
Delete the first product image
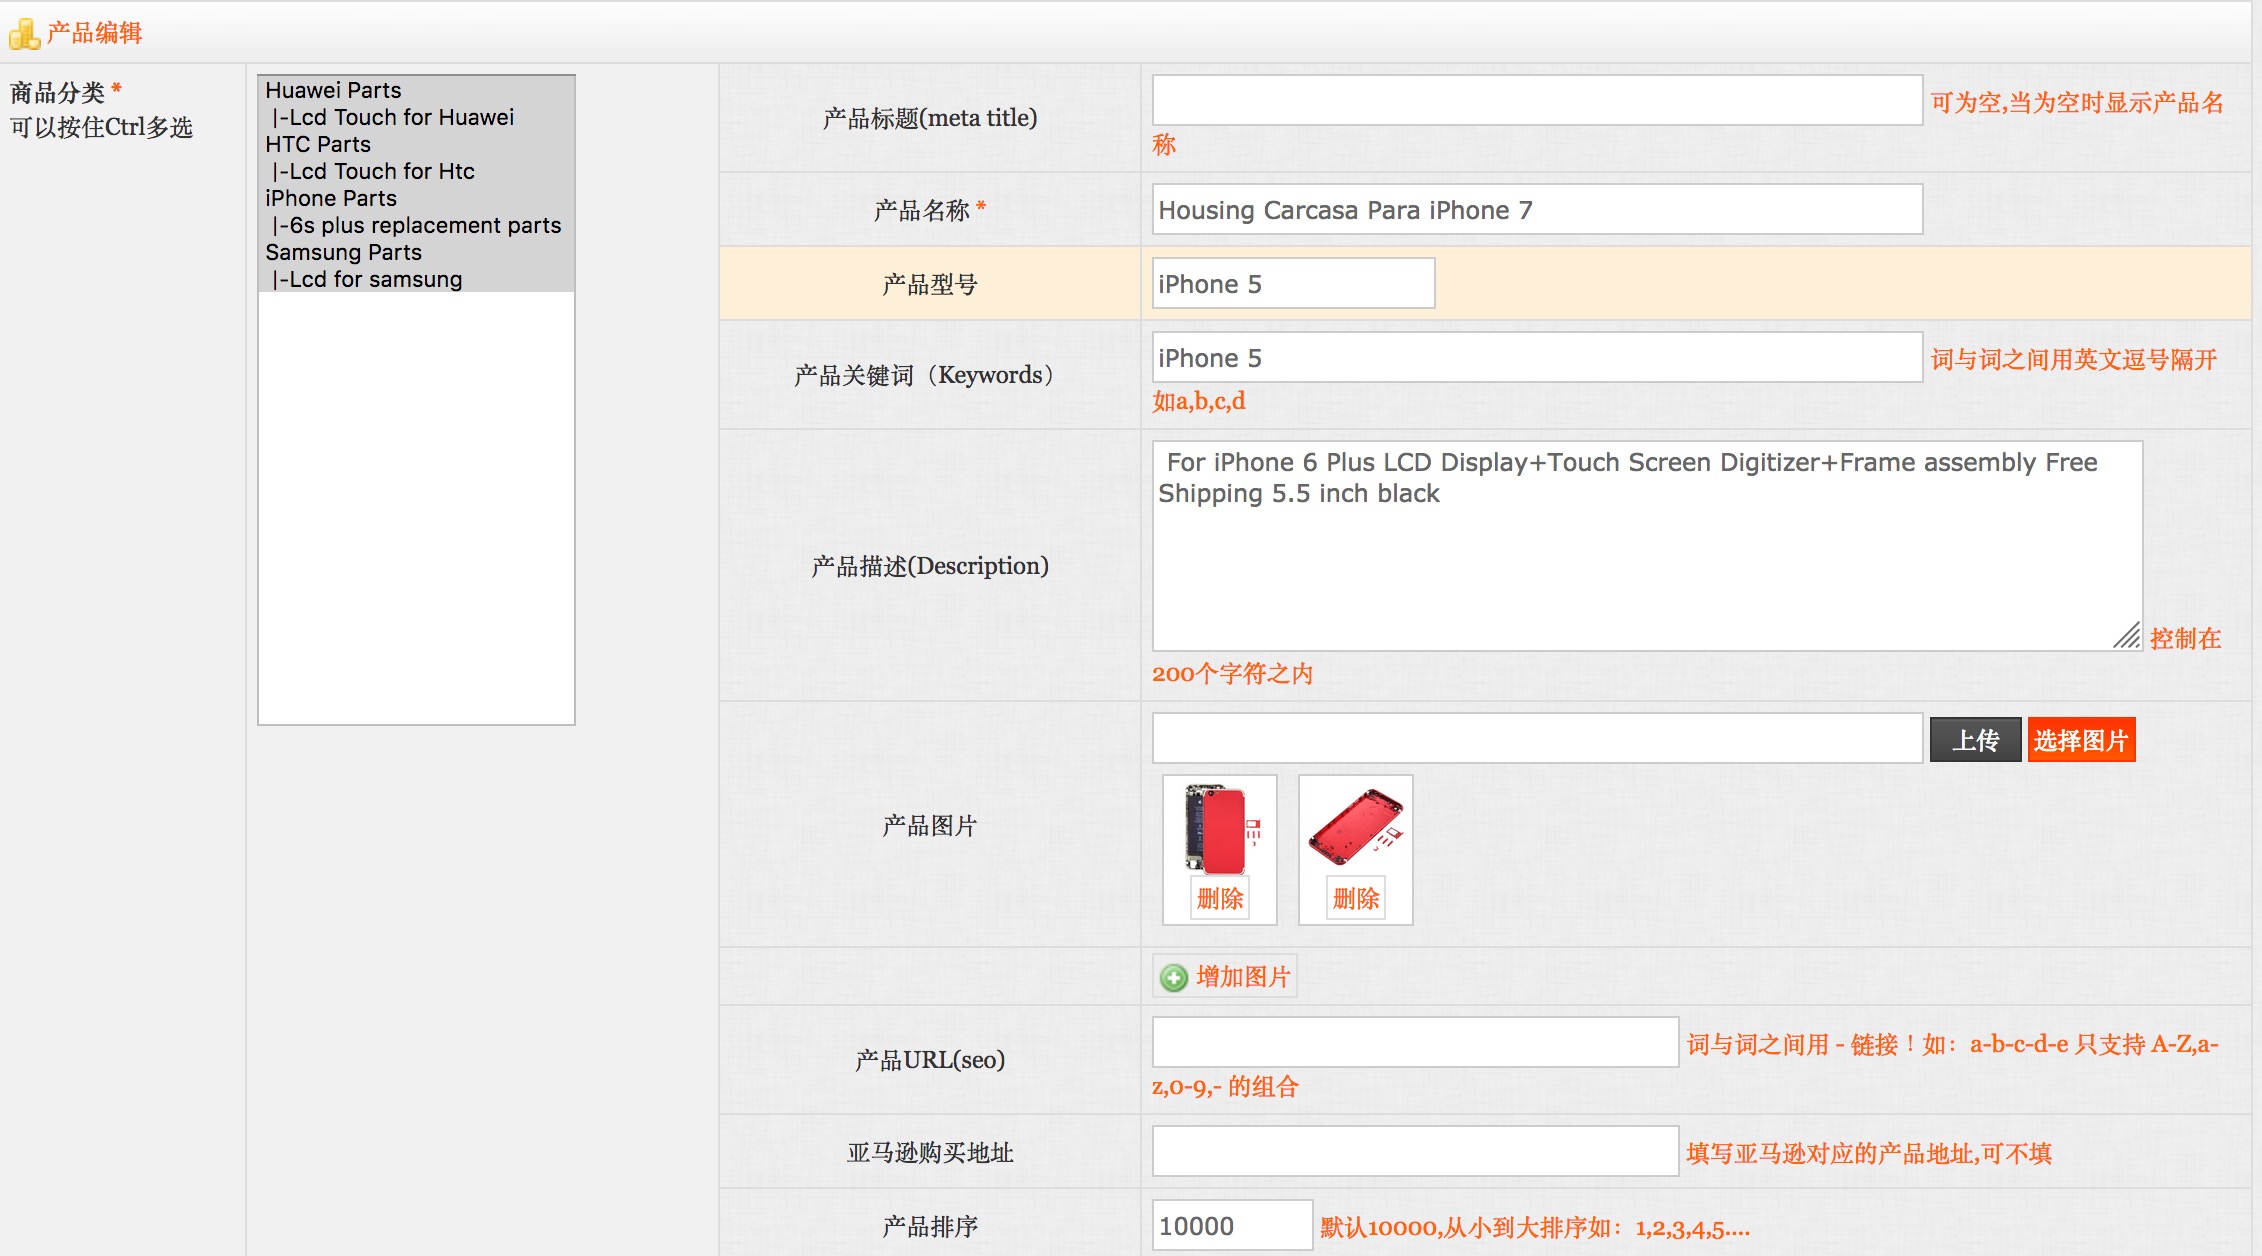1219,898
